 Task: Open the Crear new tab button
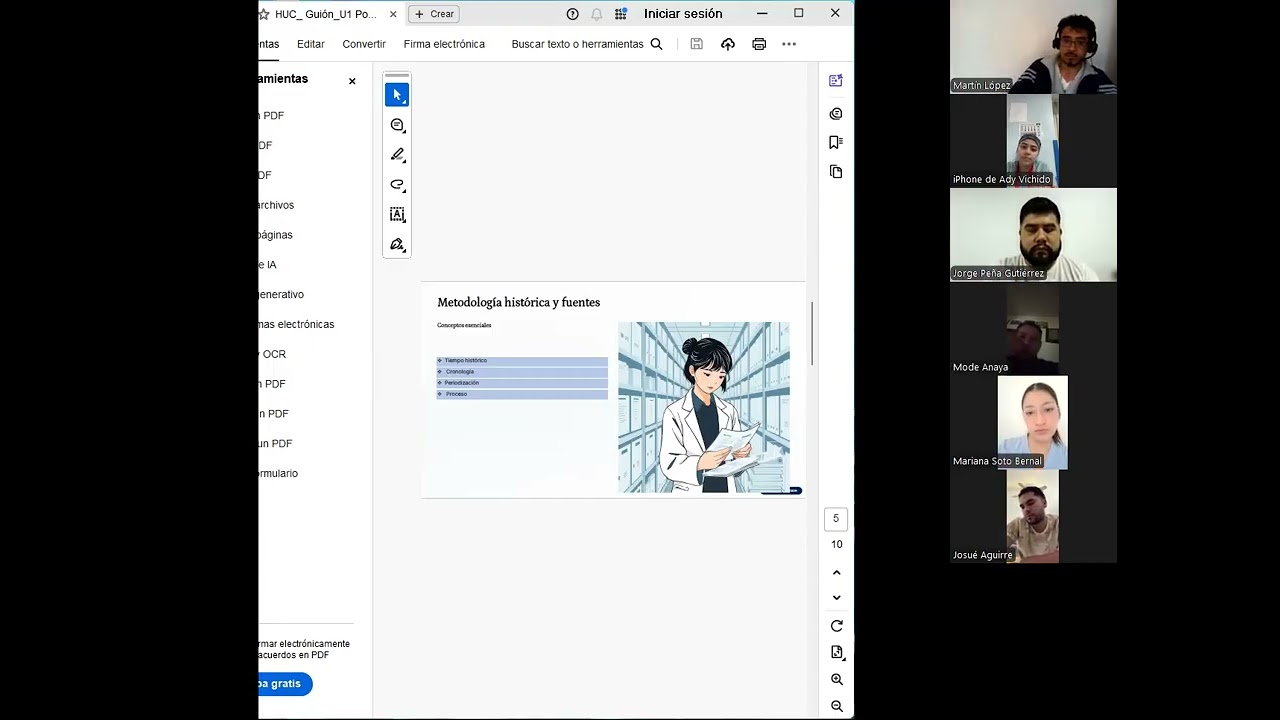pyautogui.click(x=434, y=14)
